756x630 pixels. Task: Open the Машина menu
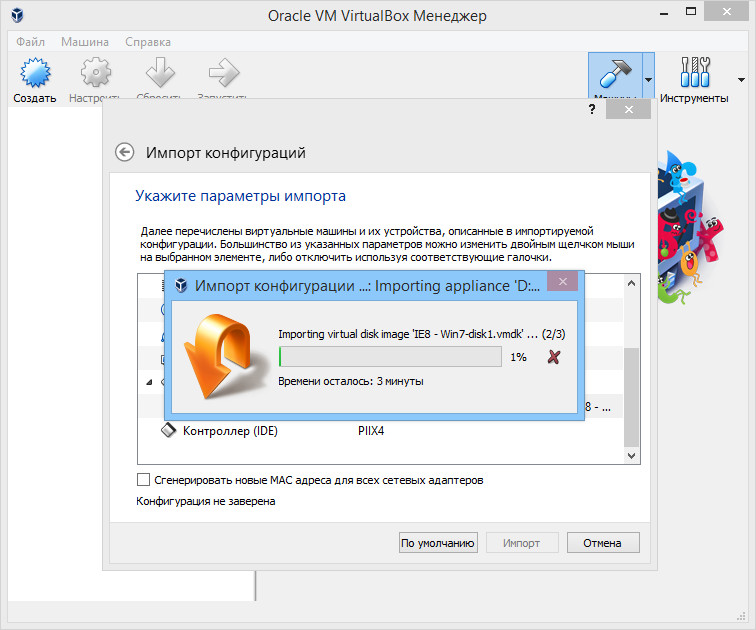tap(85, 42)
